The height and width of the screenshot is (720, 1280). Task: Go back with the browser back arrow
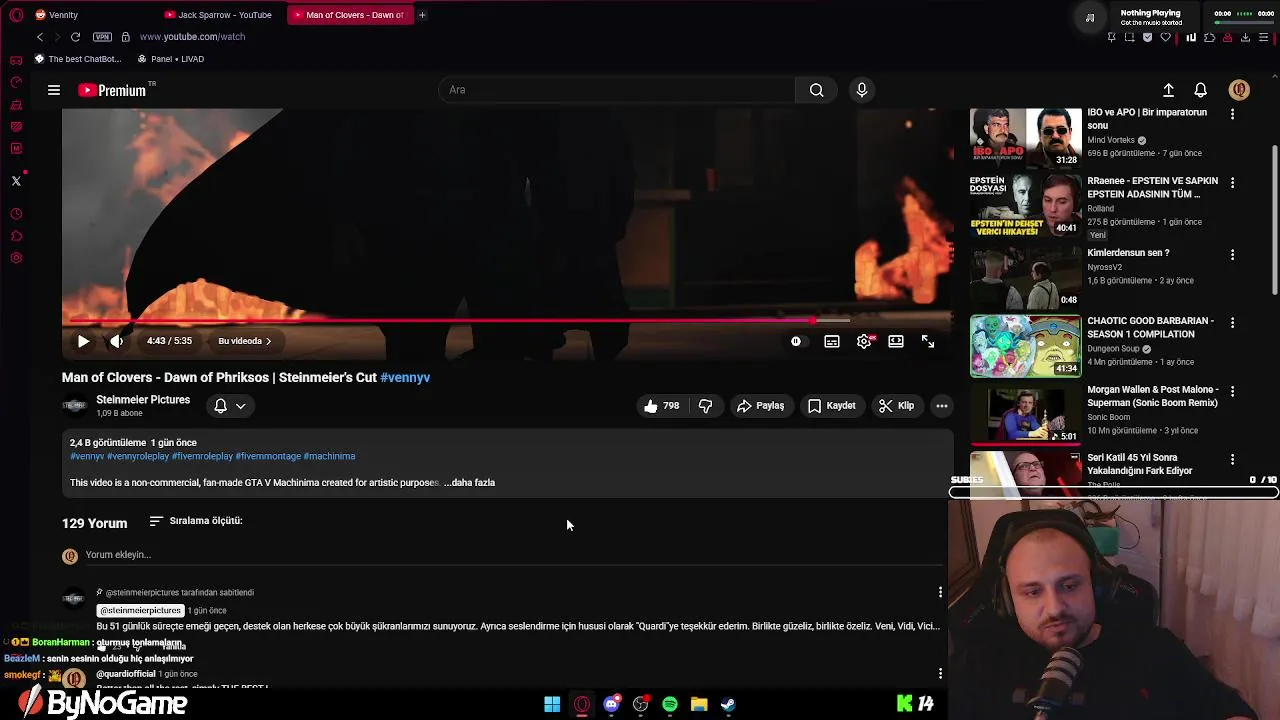click(x=40, y=37)
